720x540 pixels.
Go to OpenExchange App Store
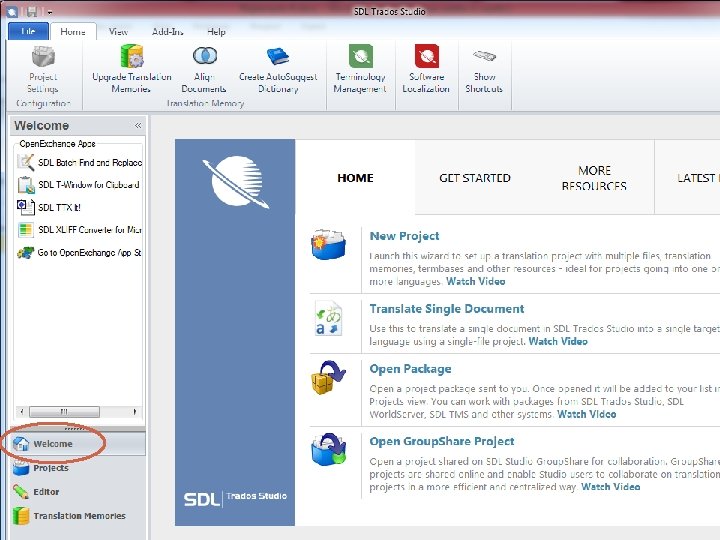(x=79, y=252)
